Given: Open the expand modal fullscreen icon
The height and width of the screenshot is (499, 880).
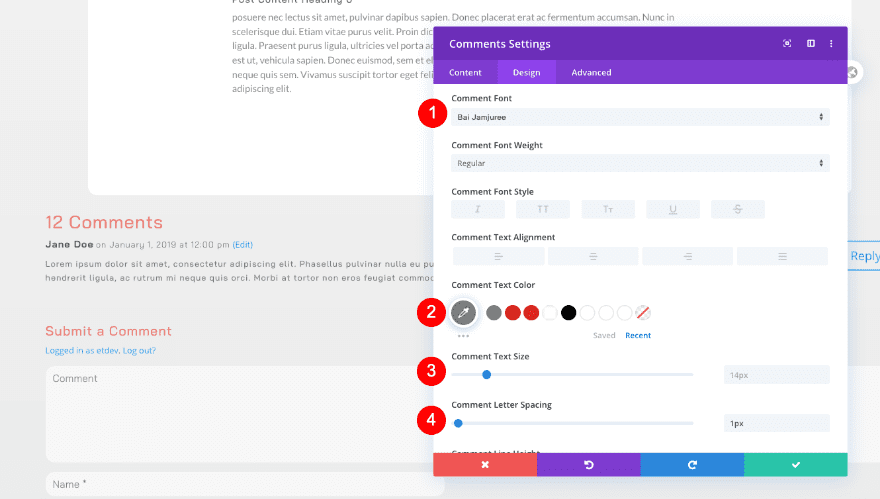Looking at the screenshot, I should click(x=787, y=44).
